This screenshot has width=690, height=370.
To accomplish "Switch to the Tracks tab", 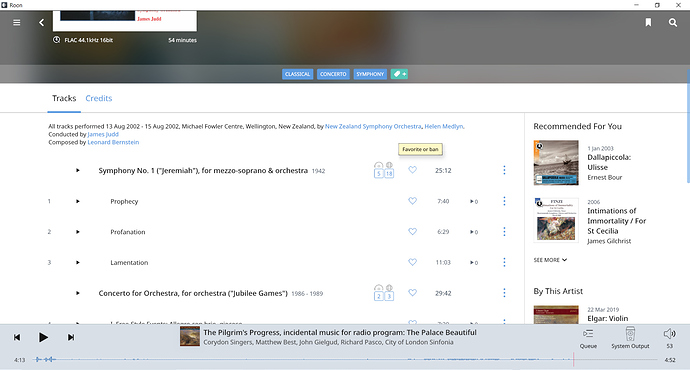I will [64, 98].
